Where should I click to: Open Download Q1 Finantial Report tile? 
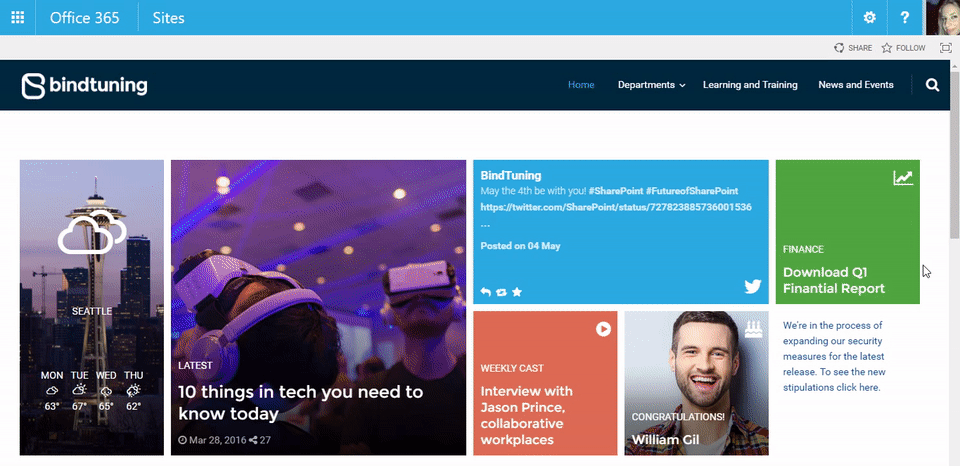[x=847, y=231]
